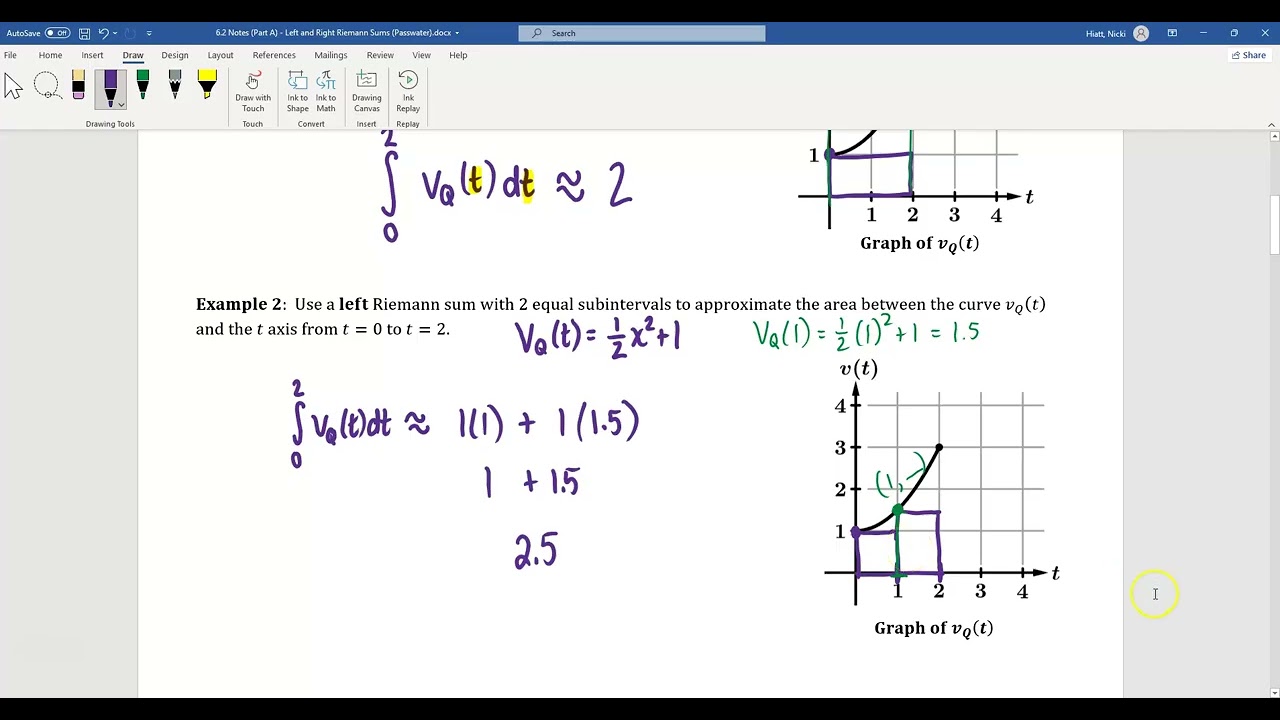Click the "Drawing Tools" group label
The height and width of the screenshot is (720, 1280).
[x=110, y=124]
